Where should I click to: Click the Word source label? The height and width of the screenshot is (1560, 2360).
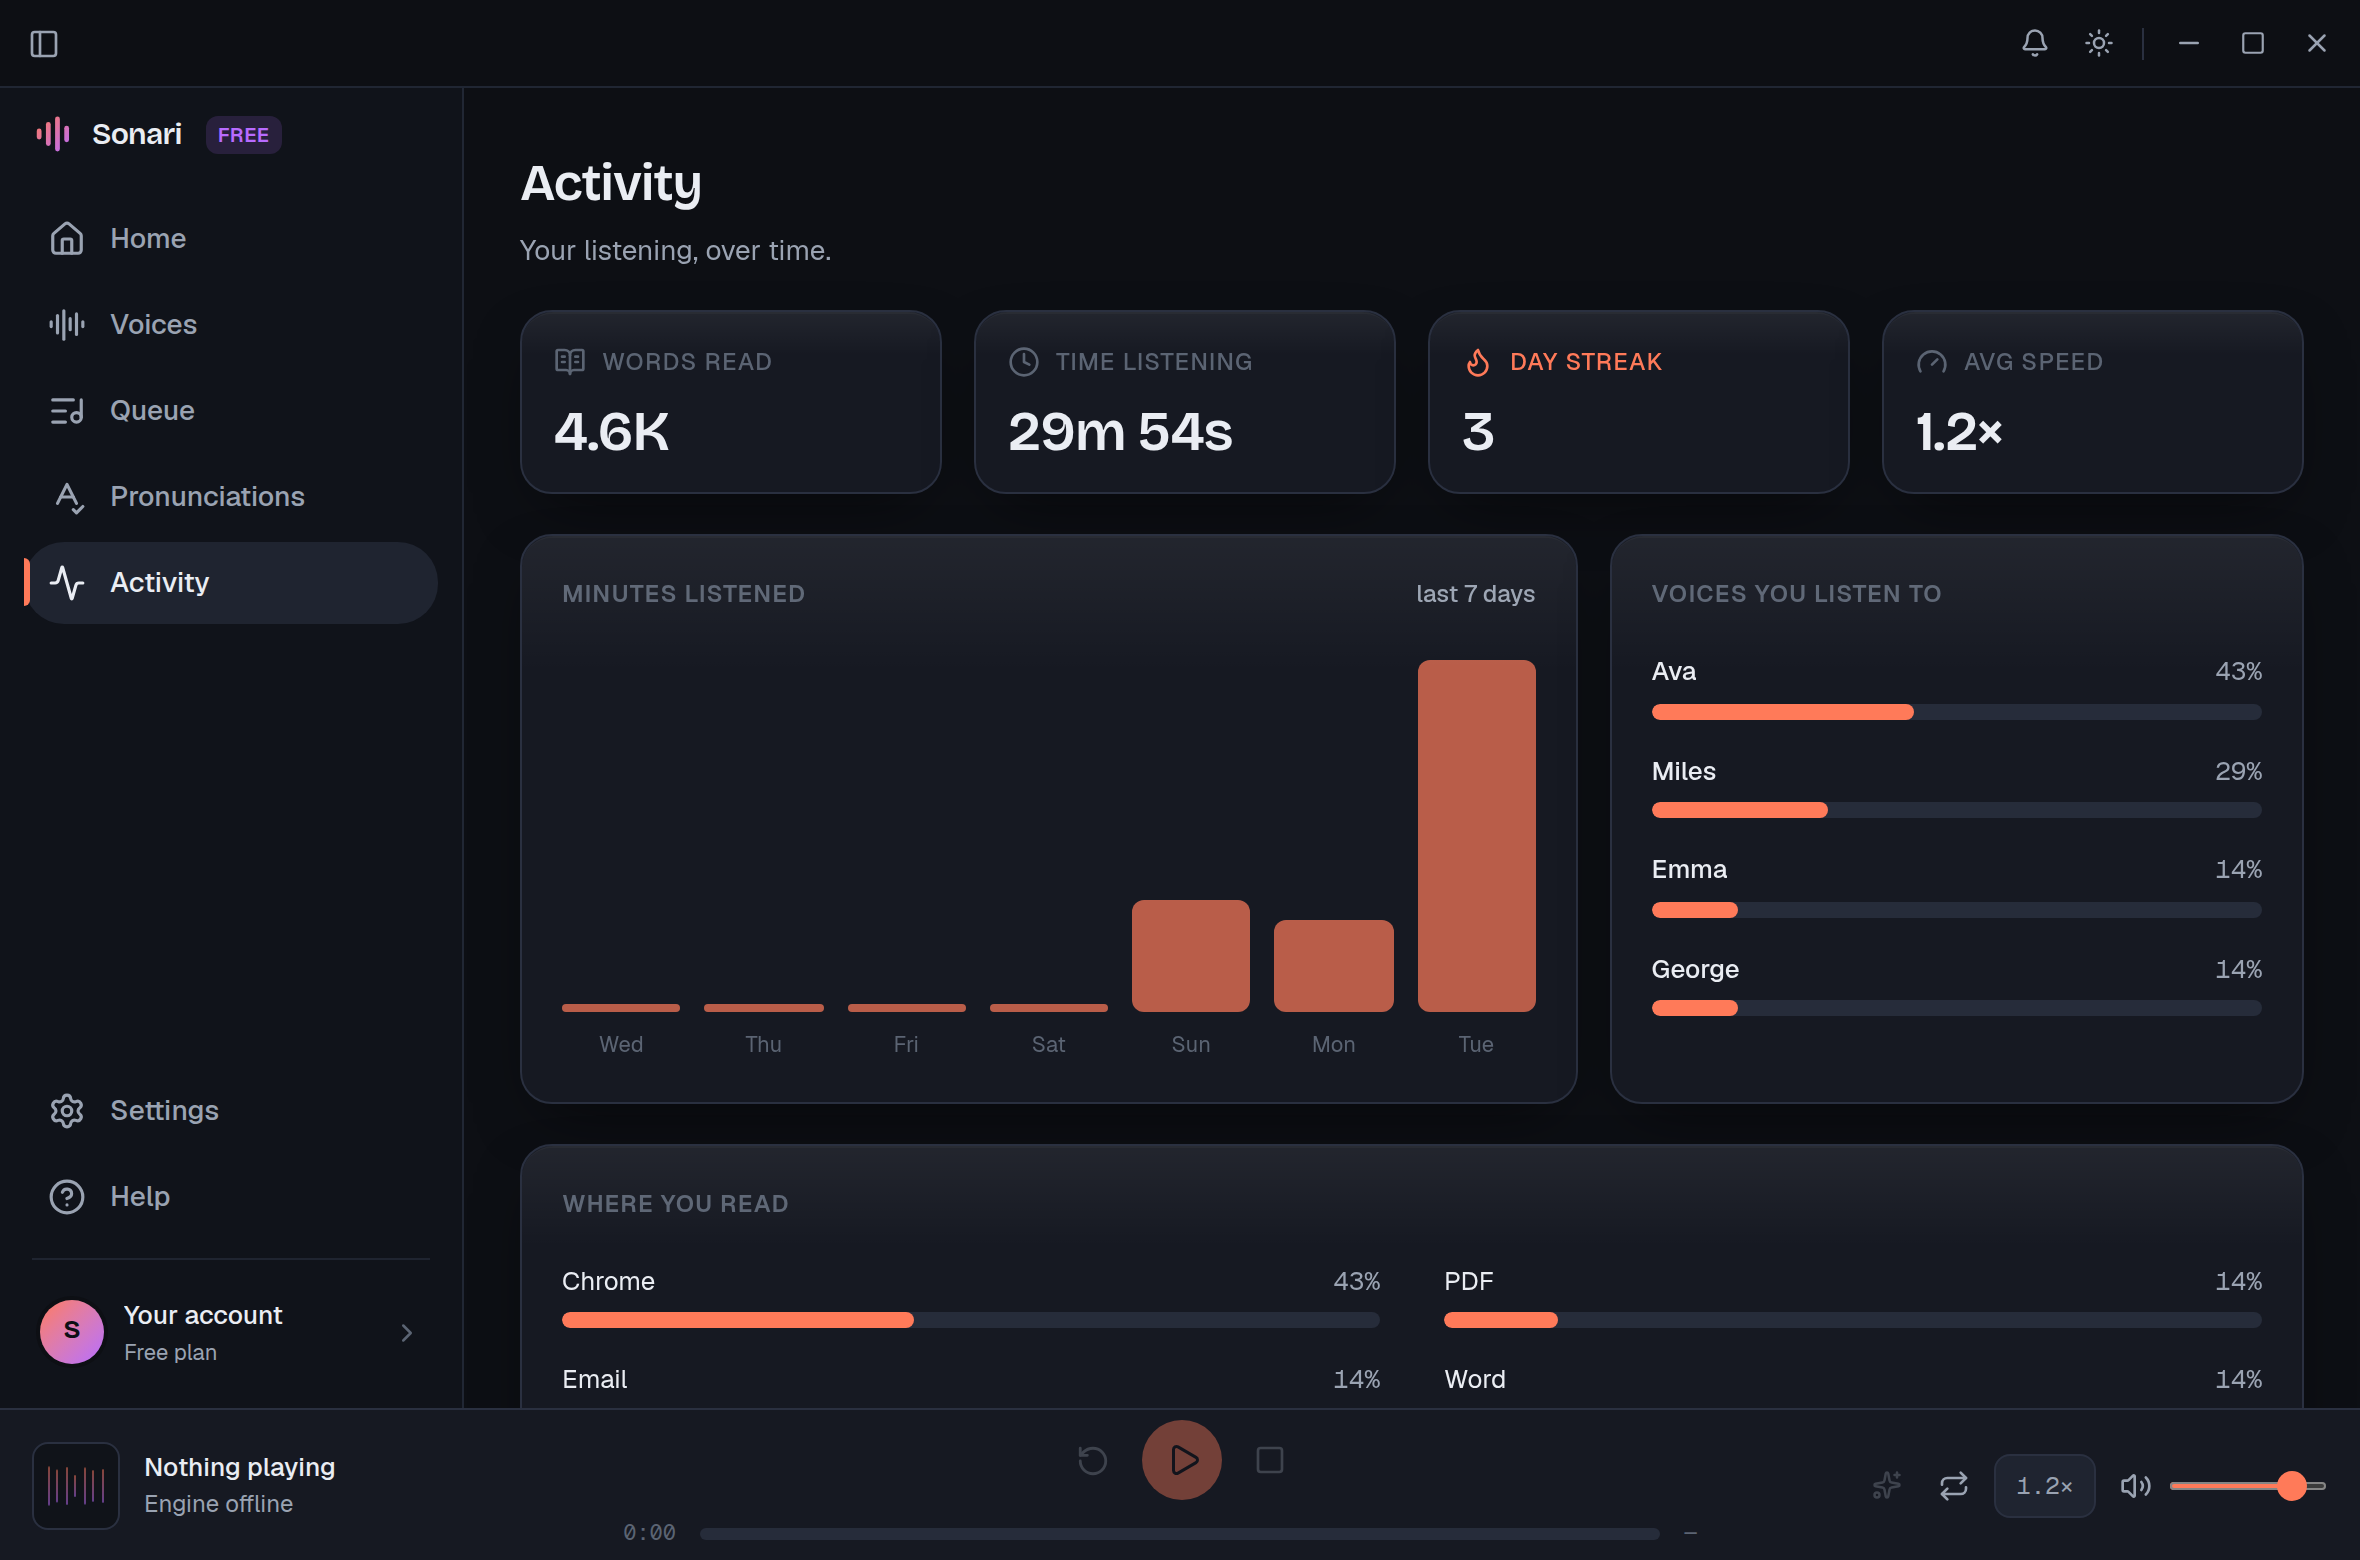[x=1474, y=1379]
